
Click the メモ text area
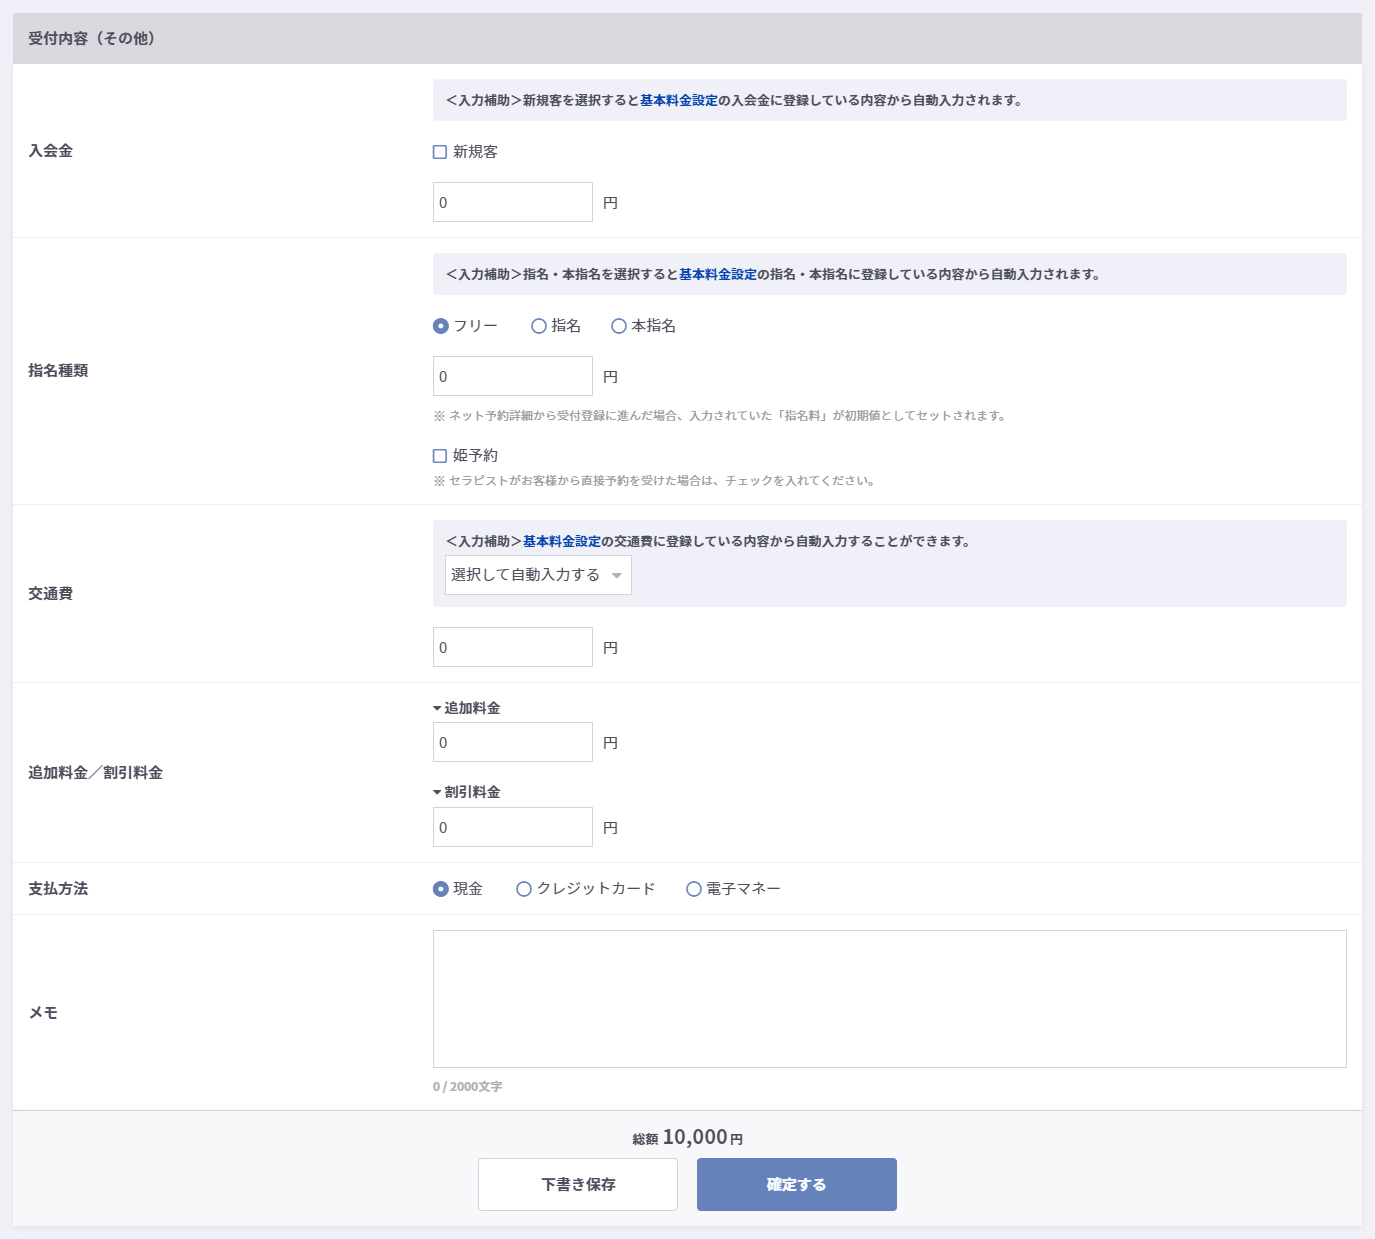point(889,999)
